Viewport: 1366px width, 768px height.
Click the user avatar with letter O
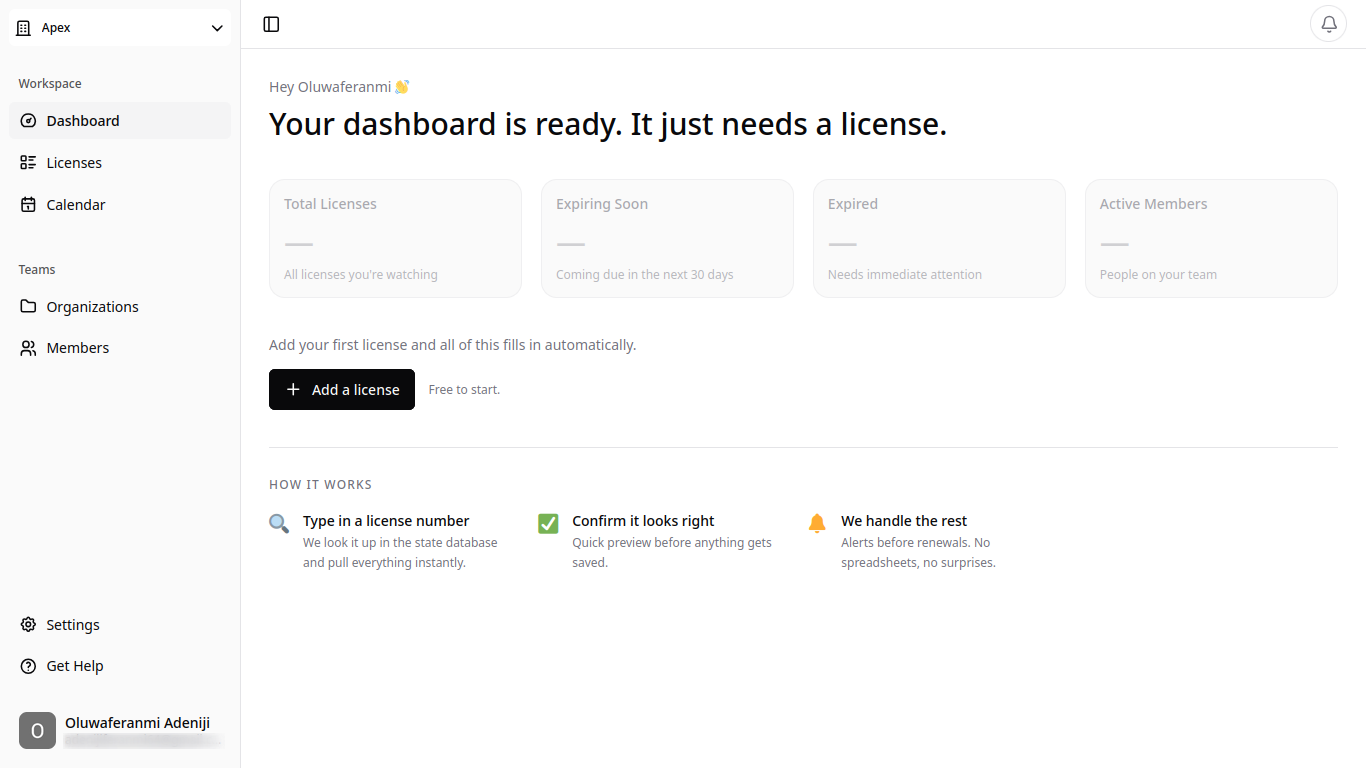click(x=37, y=731)
